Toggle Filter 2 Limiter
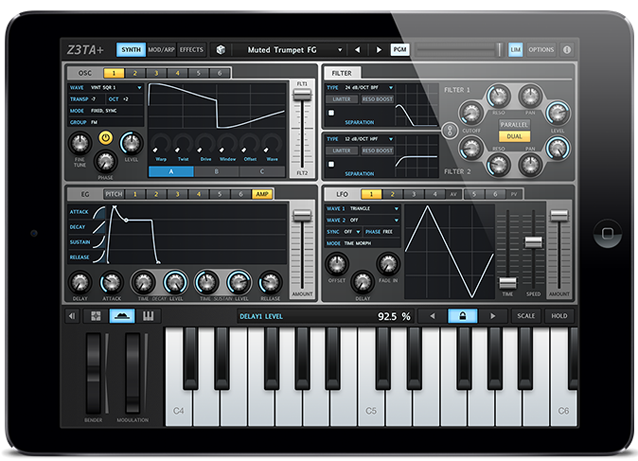The width and height of the screenshot is (638, 461). (341, 151)
